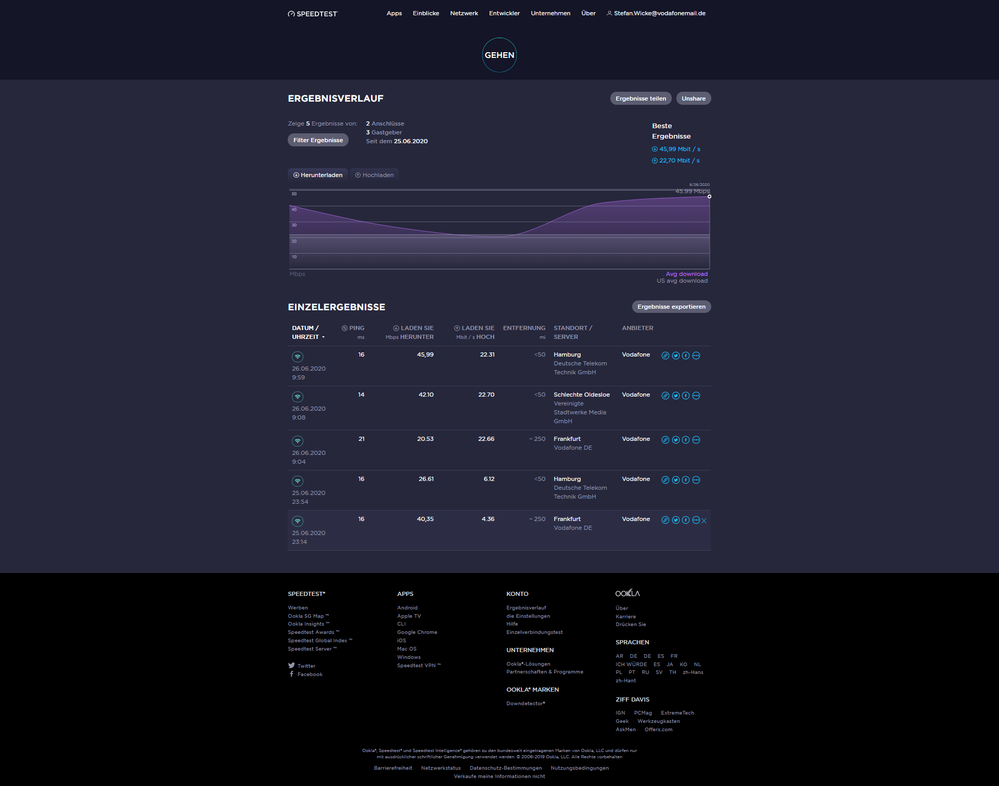The width and height of the screenshot is (999, 786).
Task: Copy link icon for 23:54 result
Action: tap(665, 480)
